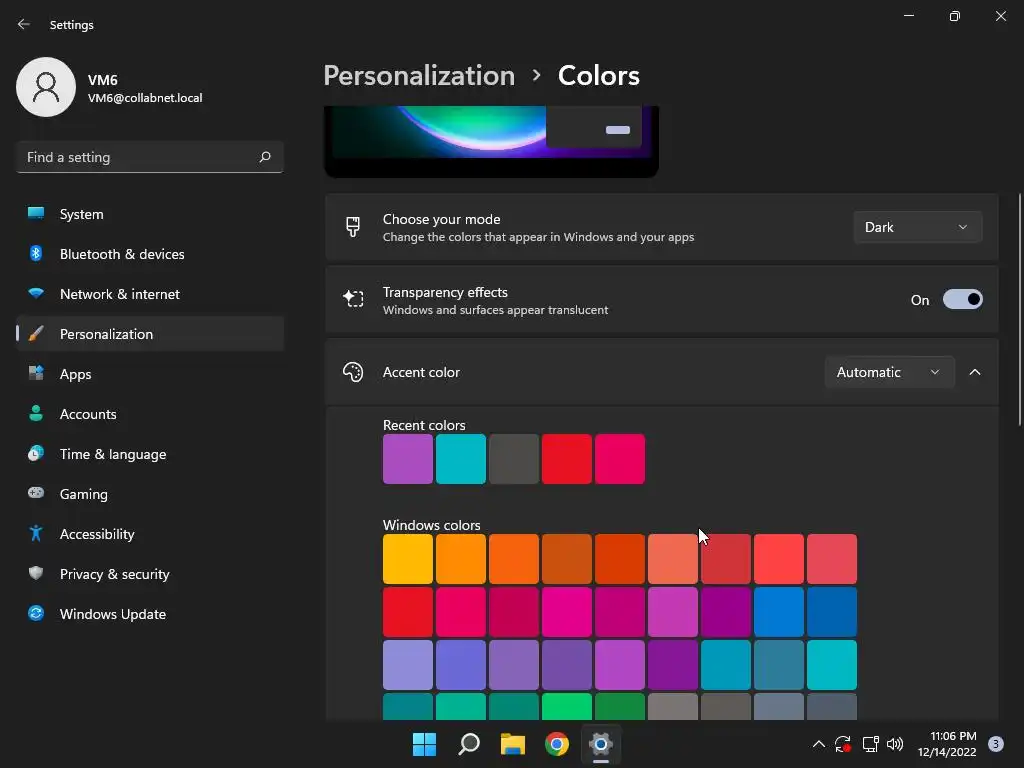
Task: Open File Explorer from the taskbar
Action: (x=513, y=744)
